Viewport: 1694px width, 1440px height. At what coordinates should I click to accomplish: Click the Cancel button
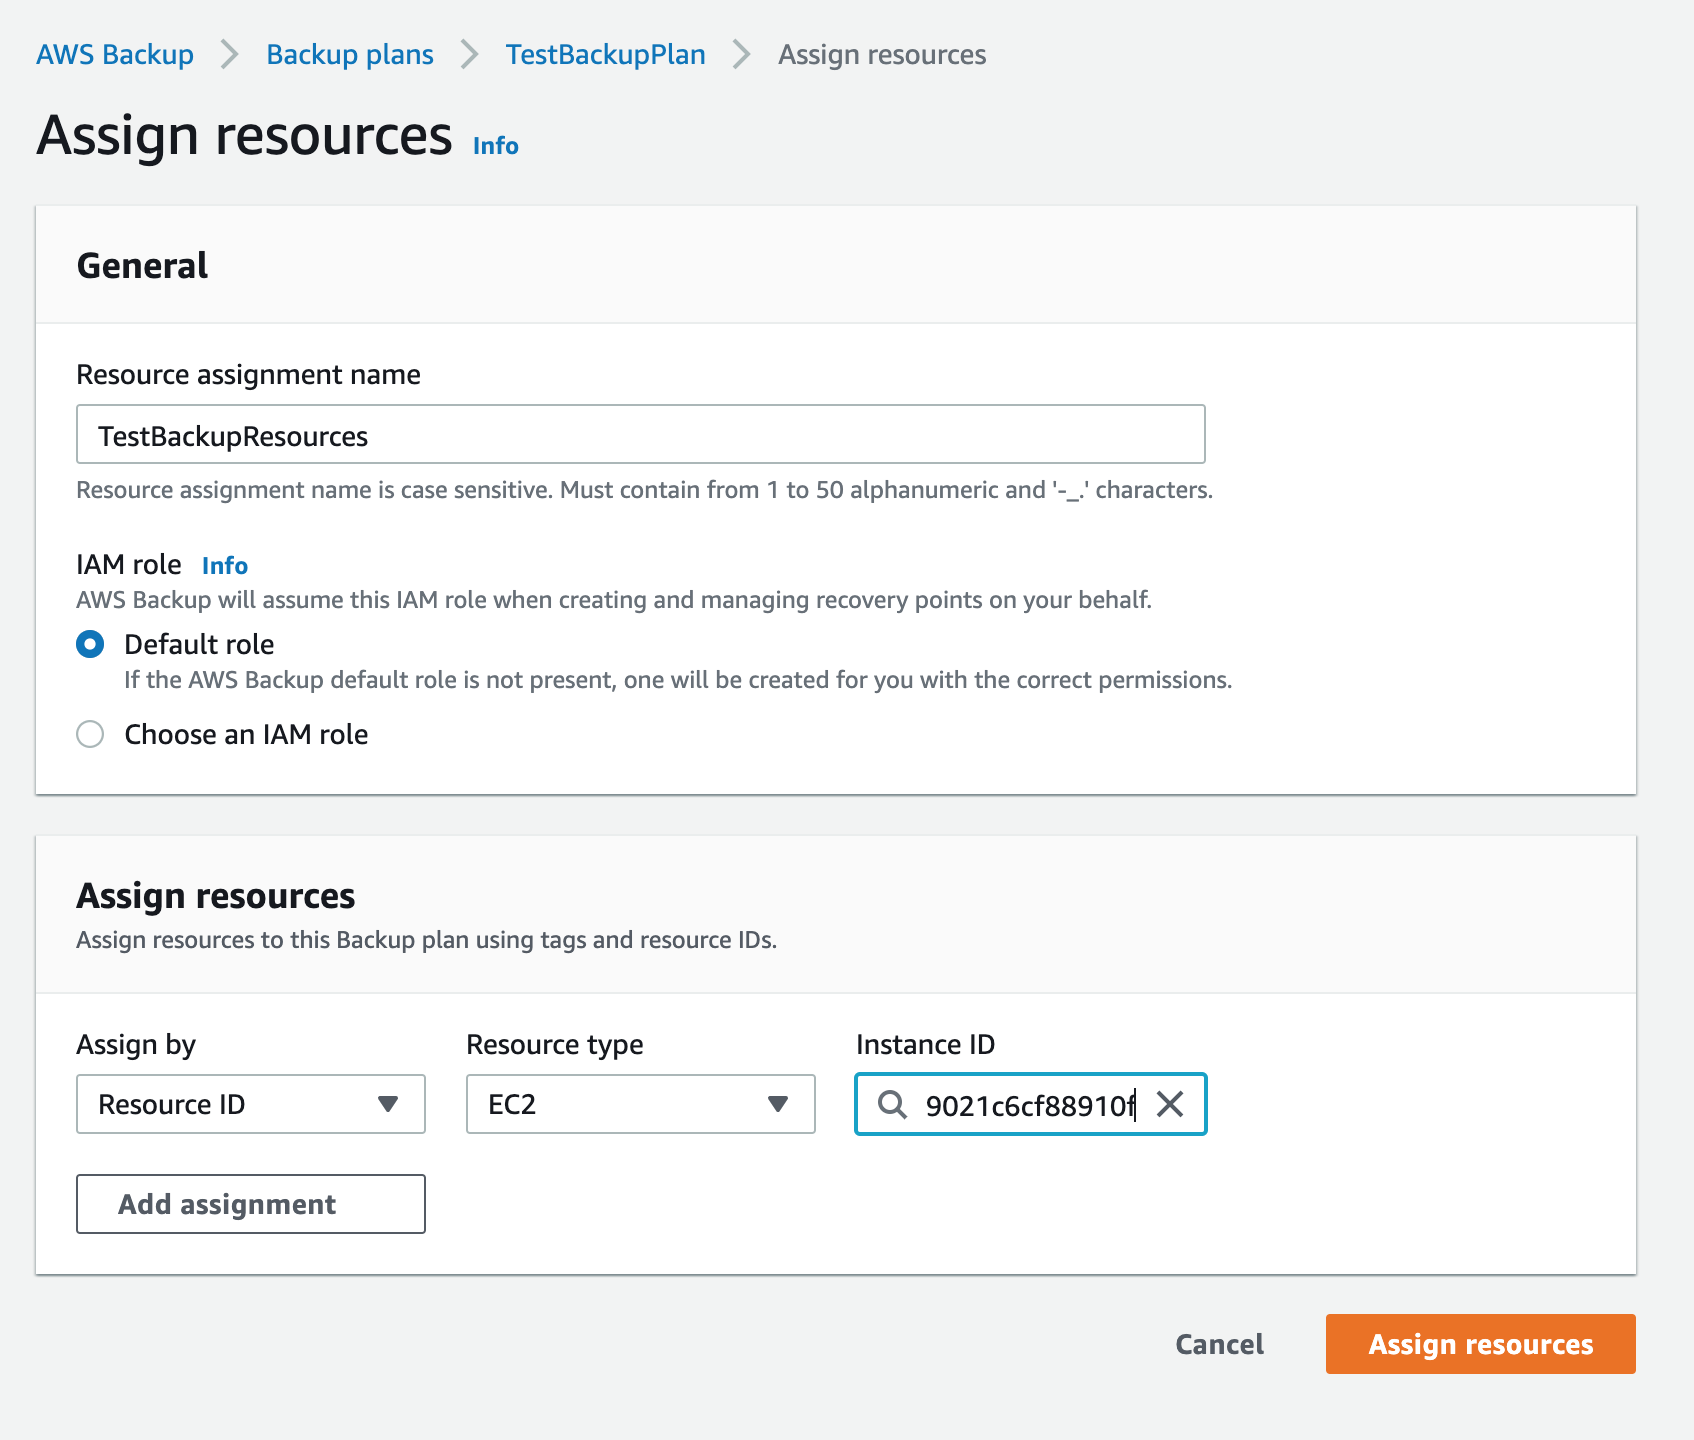1219,1344
